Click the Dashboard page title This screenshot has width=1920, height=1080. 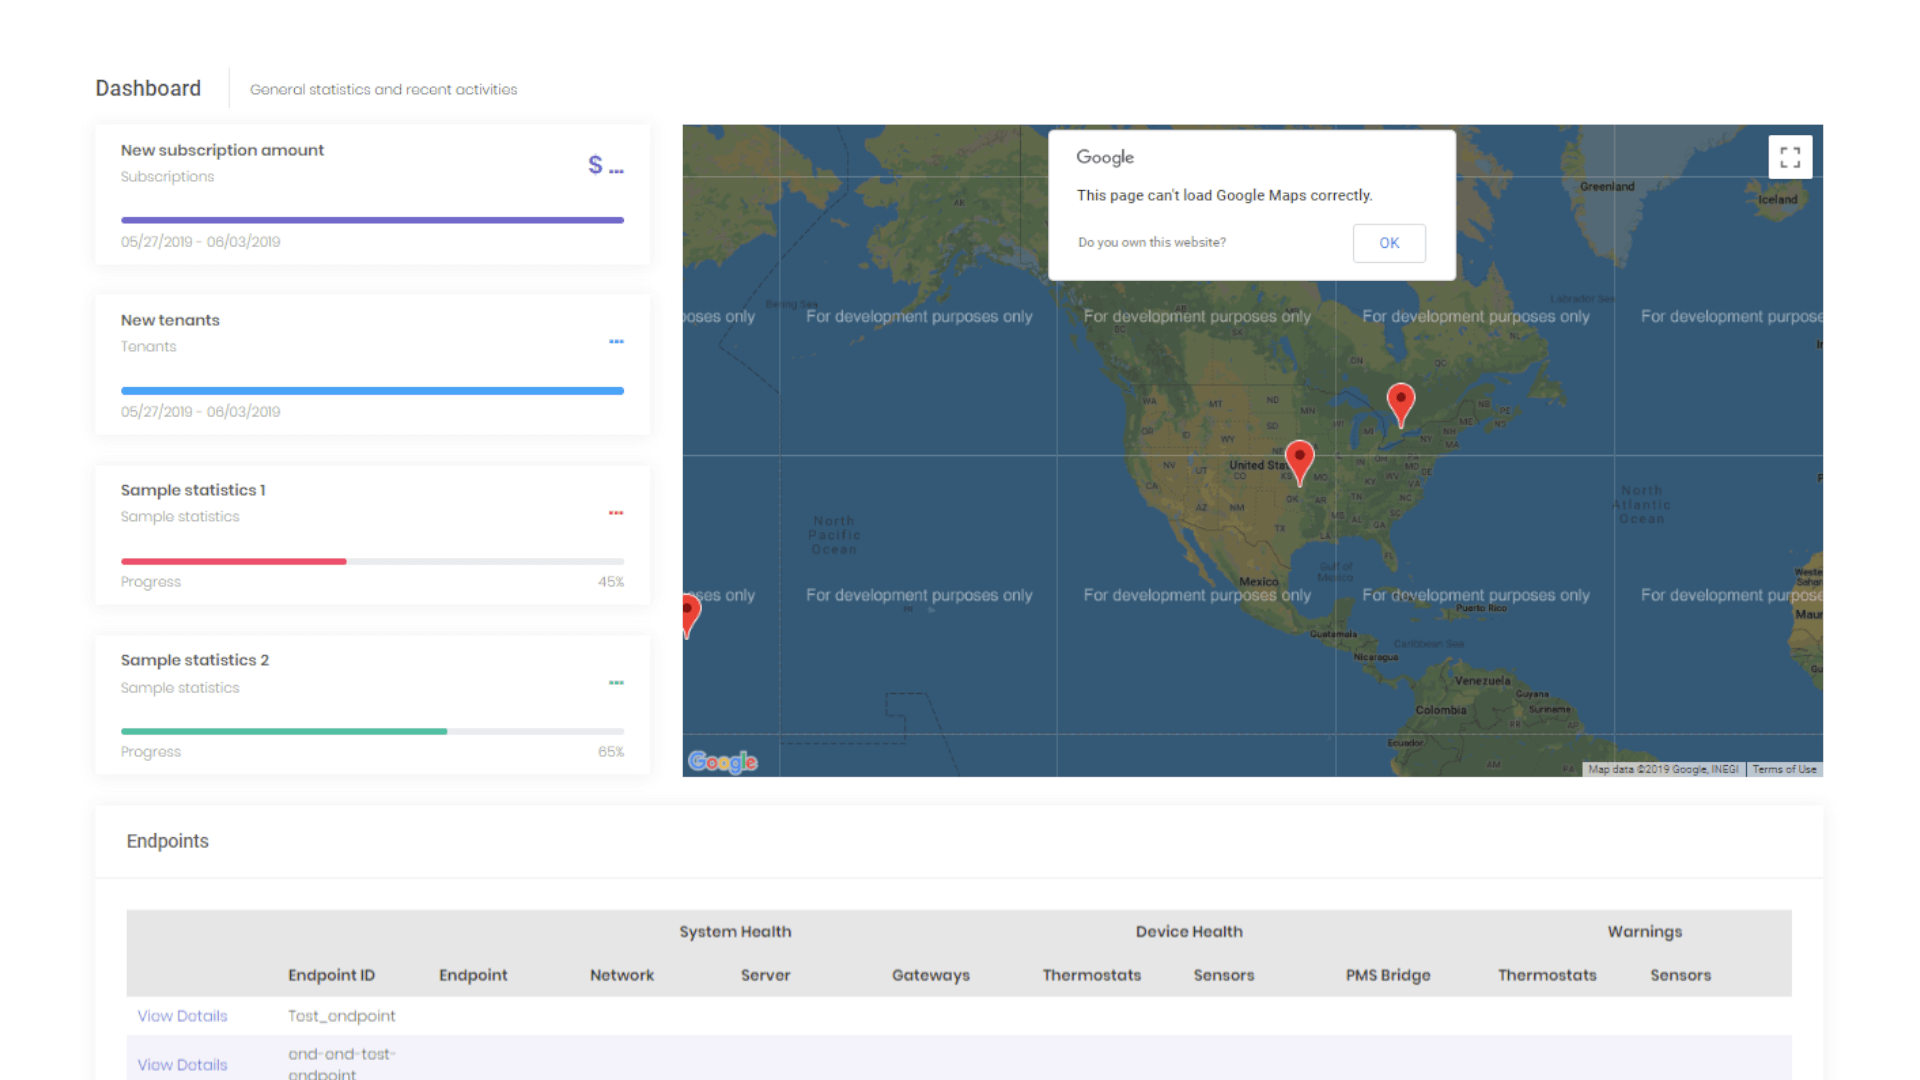148,88
